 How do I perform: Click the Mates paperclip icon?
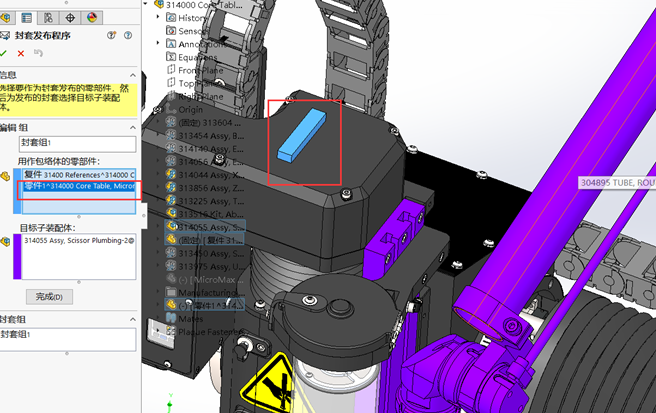coord(171,318)
